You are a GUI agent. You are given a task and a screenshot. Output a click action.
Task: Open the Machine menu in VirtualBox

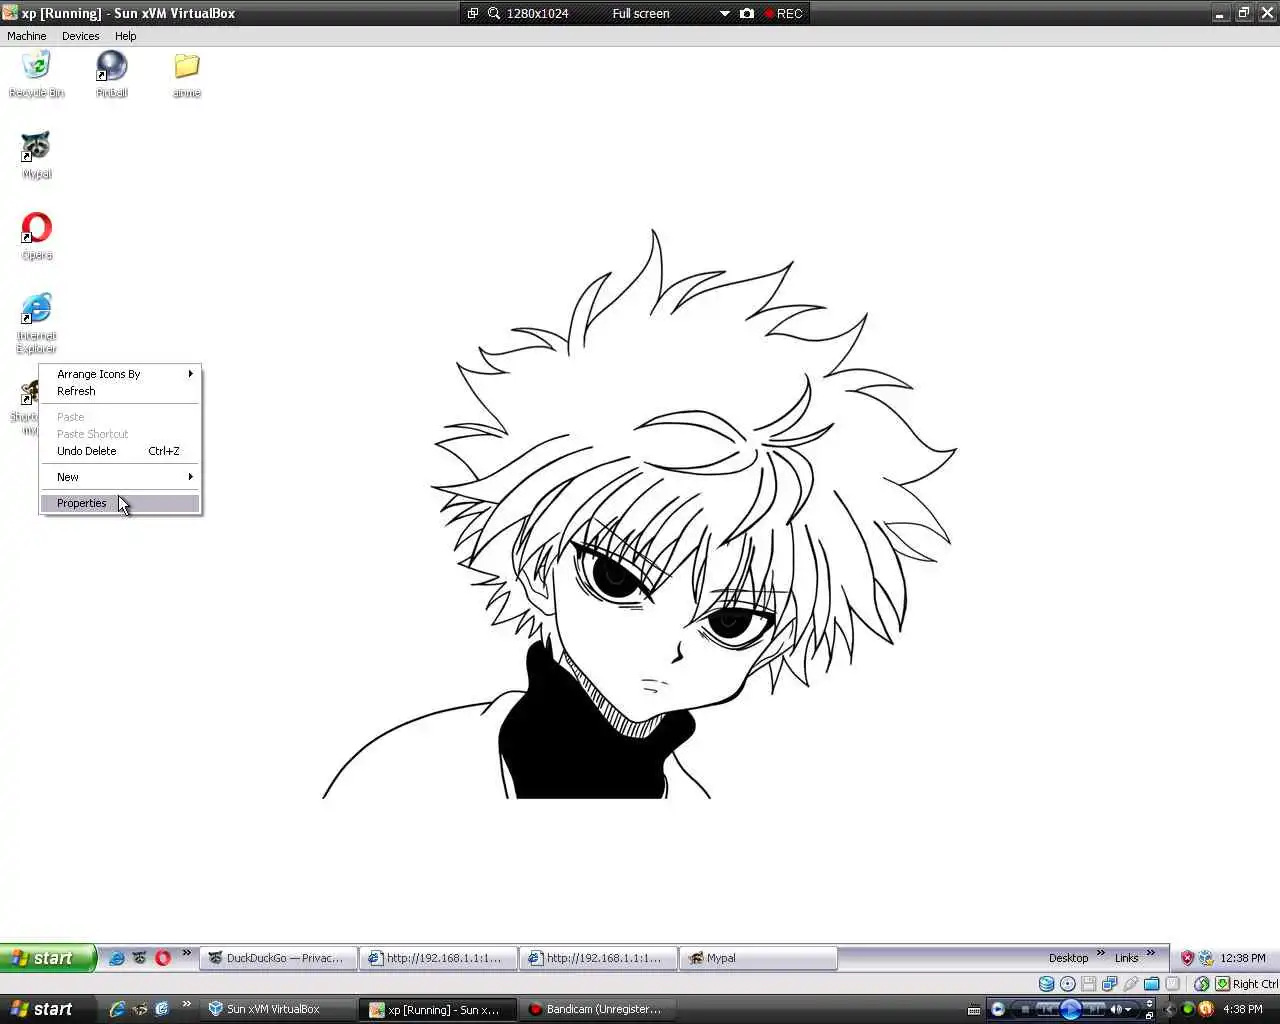[x=27, y=36]
